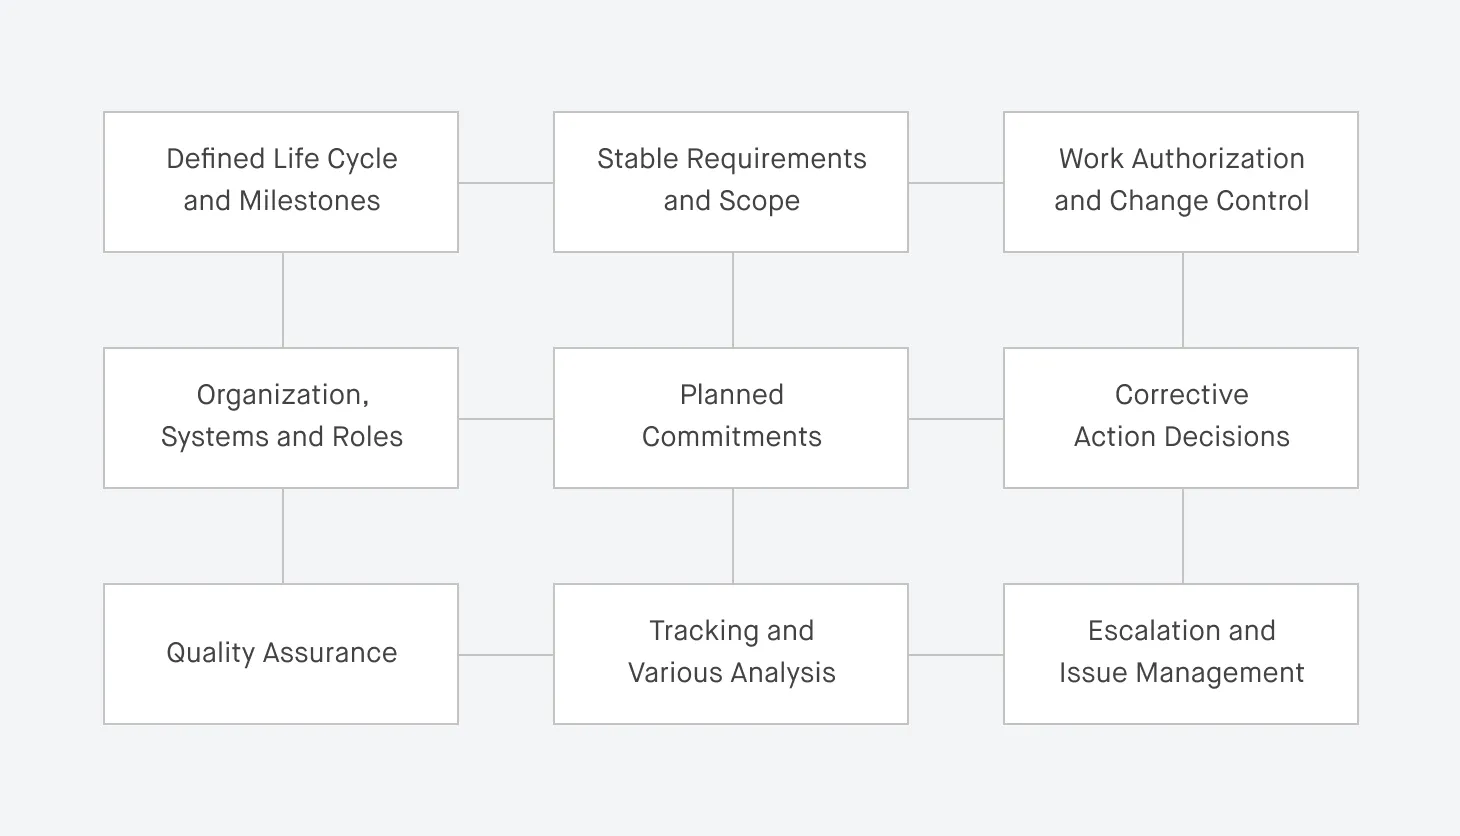Viewport: 1460px width, 836px height.
Task: Select line joining Stable Requirements and Work Authorization
Action: [956, 183]
